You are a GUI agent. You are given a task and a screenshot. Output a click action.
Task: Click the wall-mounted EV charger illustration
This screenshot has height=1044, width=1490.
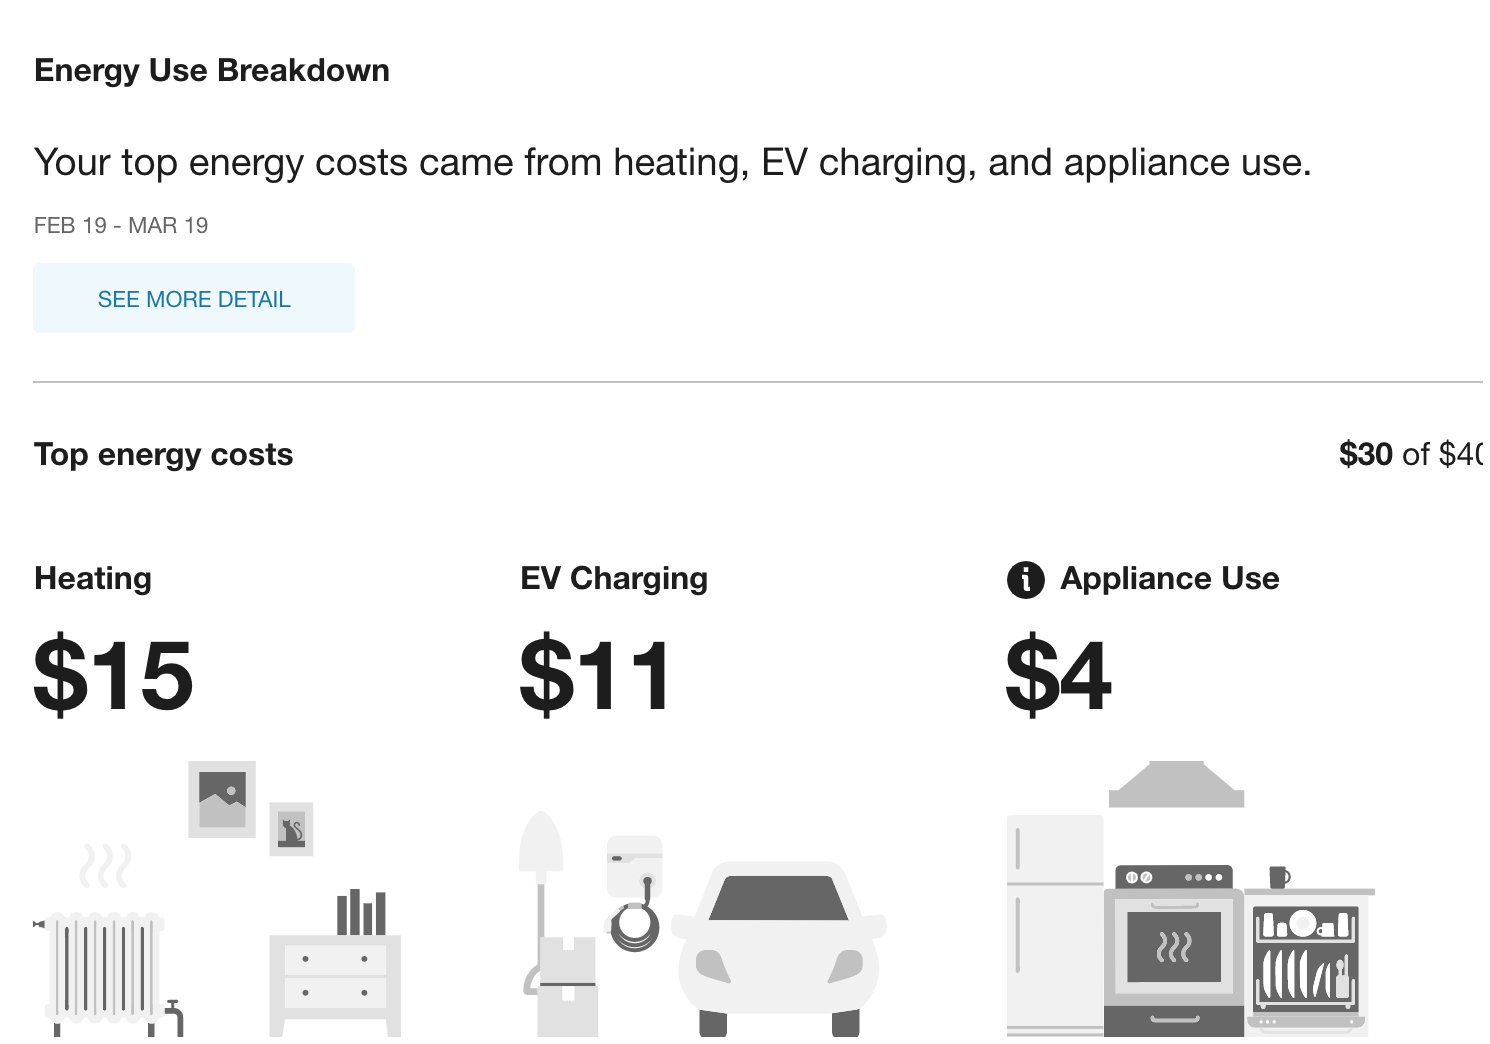[635, 866]
